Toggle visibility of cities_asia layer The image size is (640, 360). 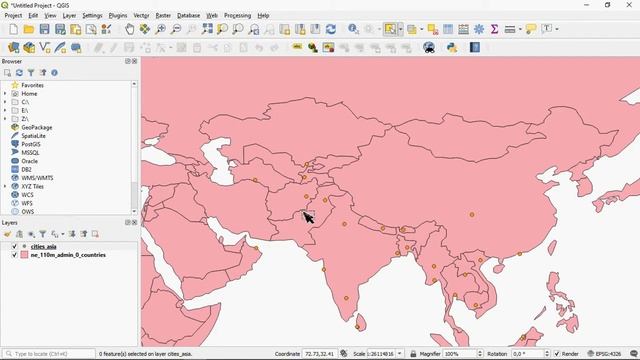[x=15, y=247]
